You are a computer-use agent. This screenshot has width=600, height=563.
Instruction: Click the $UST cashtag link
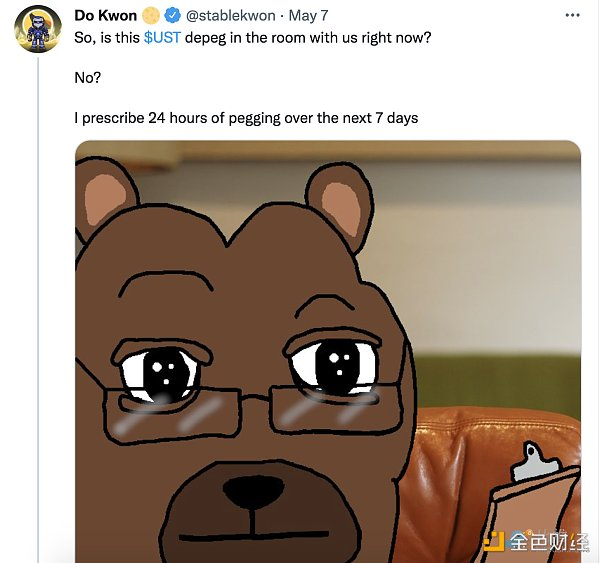[x=163, y=36]
